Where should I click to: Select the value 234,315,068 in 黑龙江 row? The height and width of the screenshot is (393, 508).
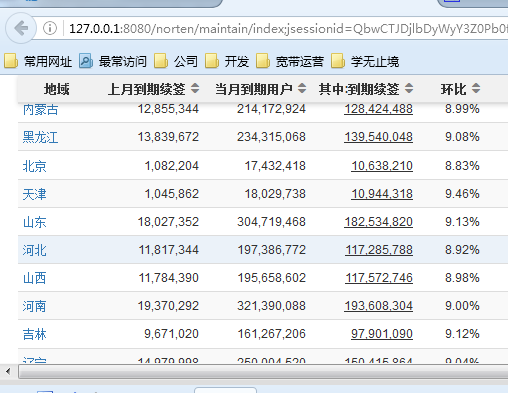tap(271, 137)
